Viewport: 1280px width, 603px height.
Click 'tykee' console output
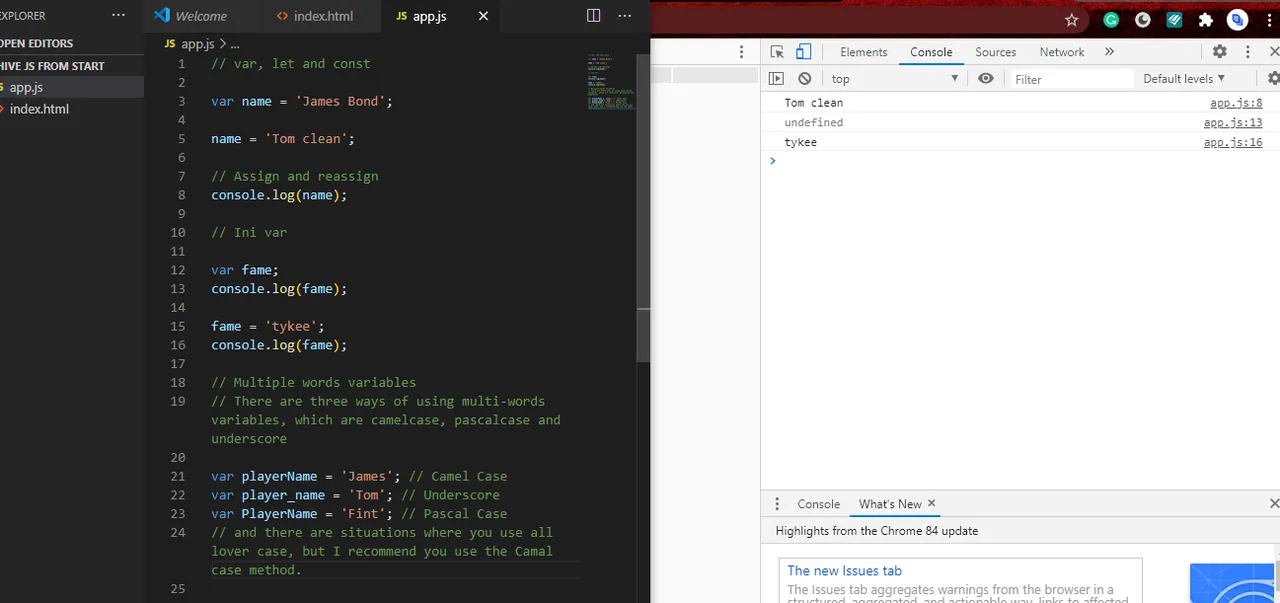[x=800, y=143]
